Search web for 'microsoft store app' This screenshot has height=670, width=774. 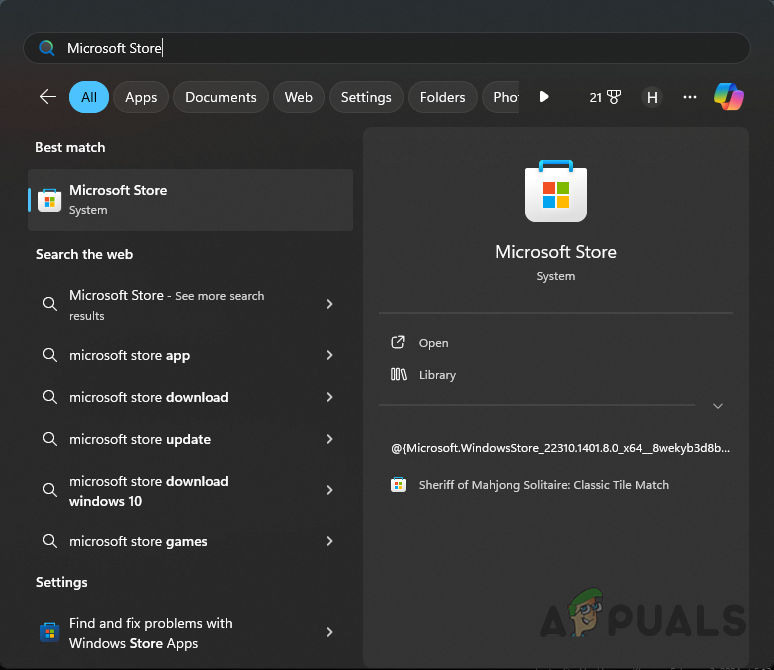[x=191, y=355]
